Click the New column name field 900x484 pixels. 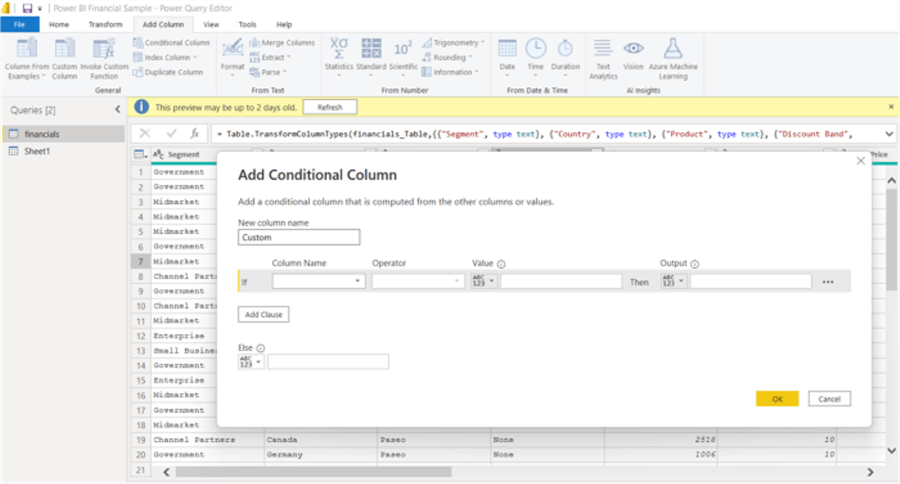pos(299,237)
